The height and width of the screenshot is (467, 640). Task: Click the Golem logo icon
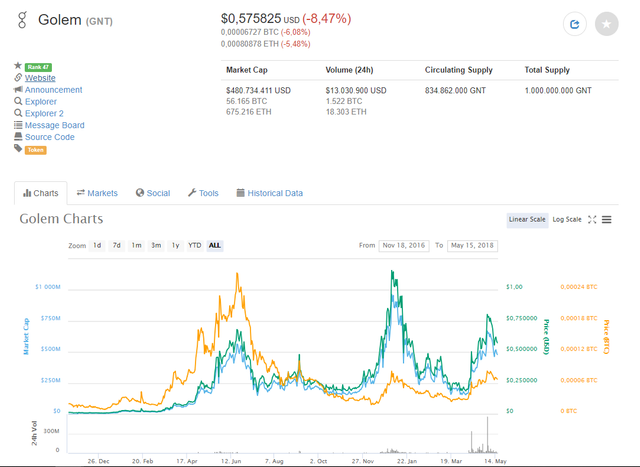pos(23,20)
